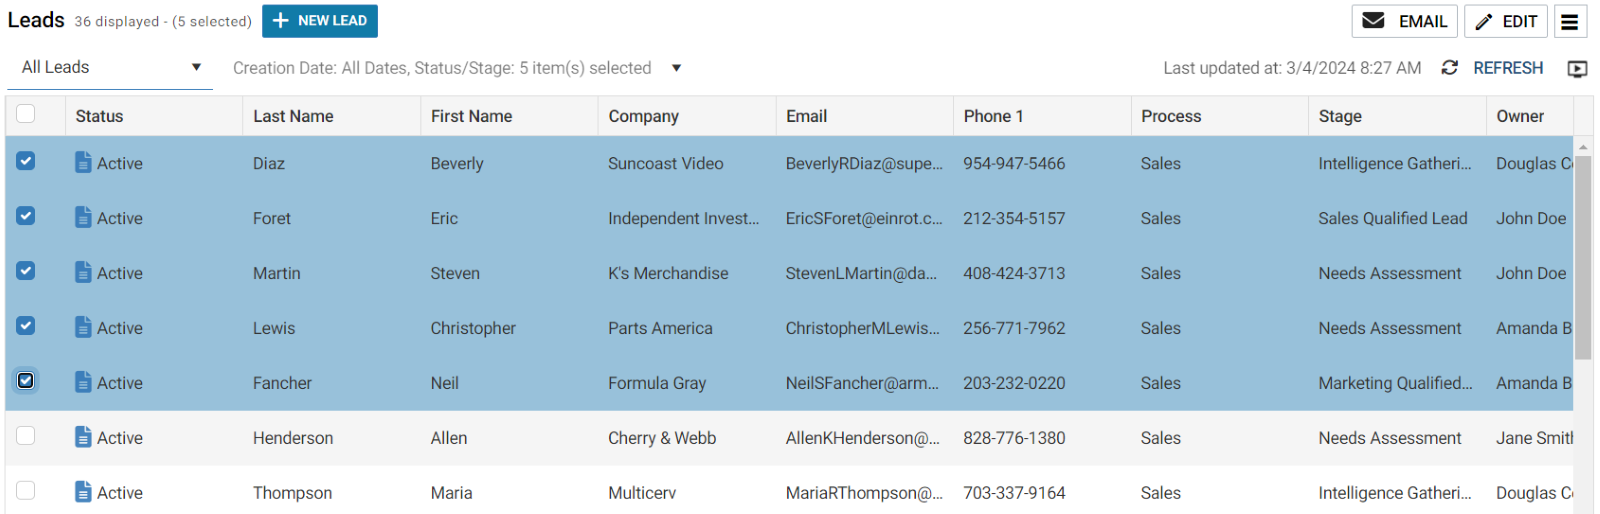Screen dimensions: 1600x514
Task: Click the New Lead button
Action: 320,21
